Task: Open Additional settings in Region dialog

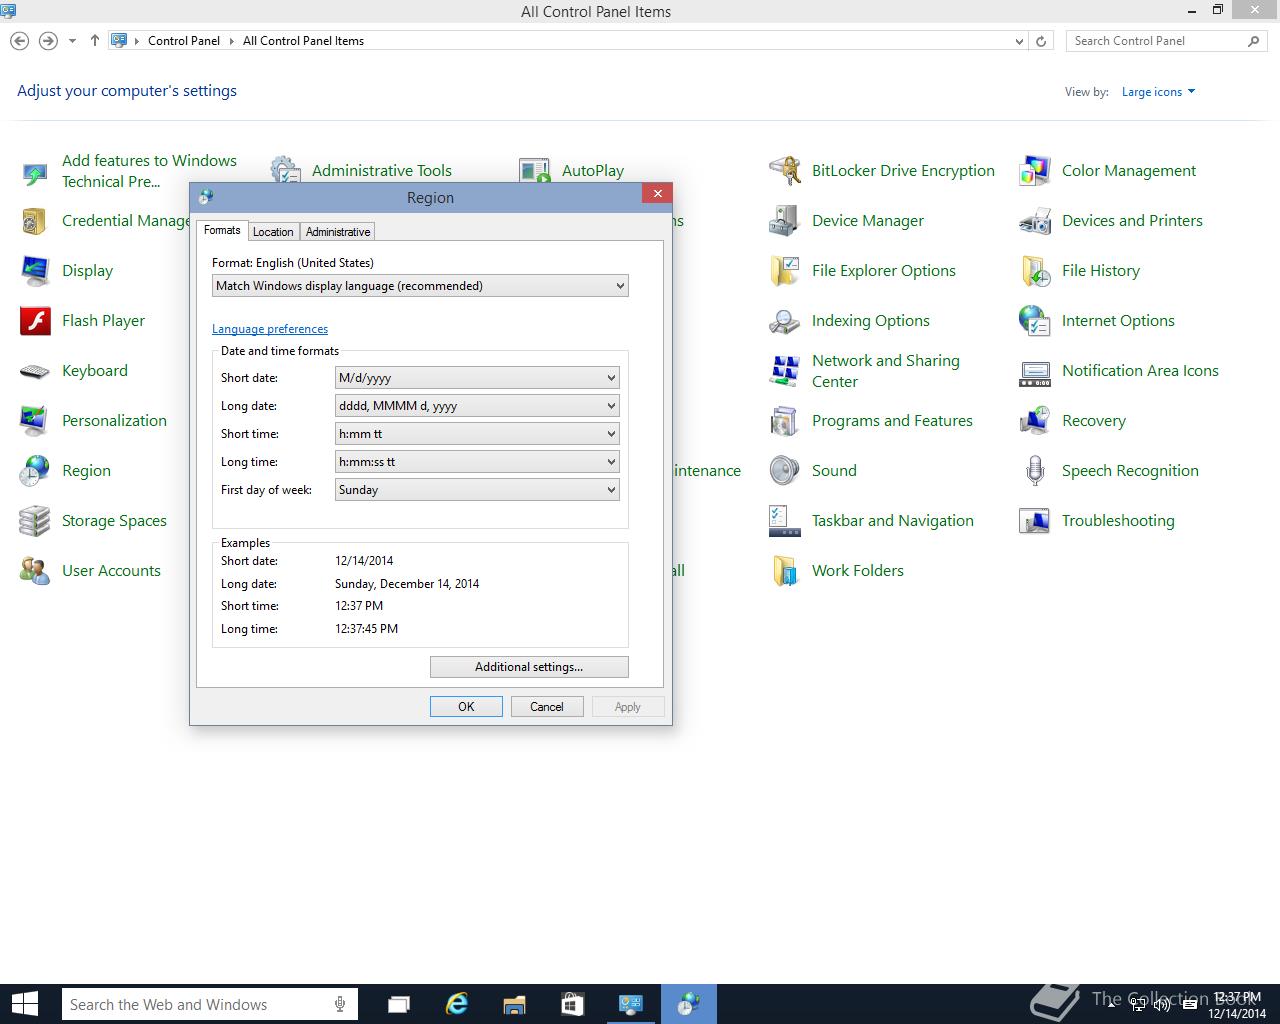Action: click(x=529, y=667)
